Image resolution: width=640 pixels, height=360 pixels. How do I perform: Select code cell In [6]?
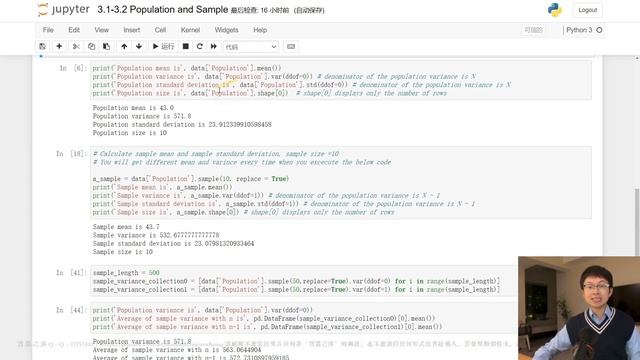tap(341, 80)
